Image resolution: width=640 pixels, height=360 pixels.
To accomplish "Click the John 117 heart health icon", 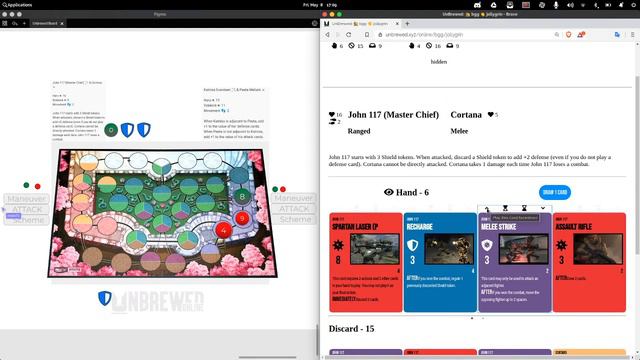I will (332, 114).
